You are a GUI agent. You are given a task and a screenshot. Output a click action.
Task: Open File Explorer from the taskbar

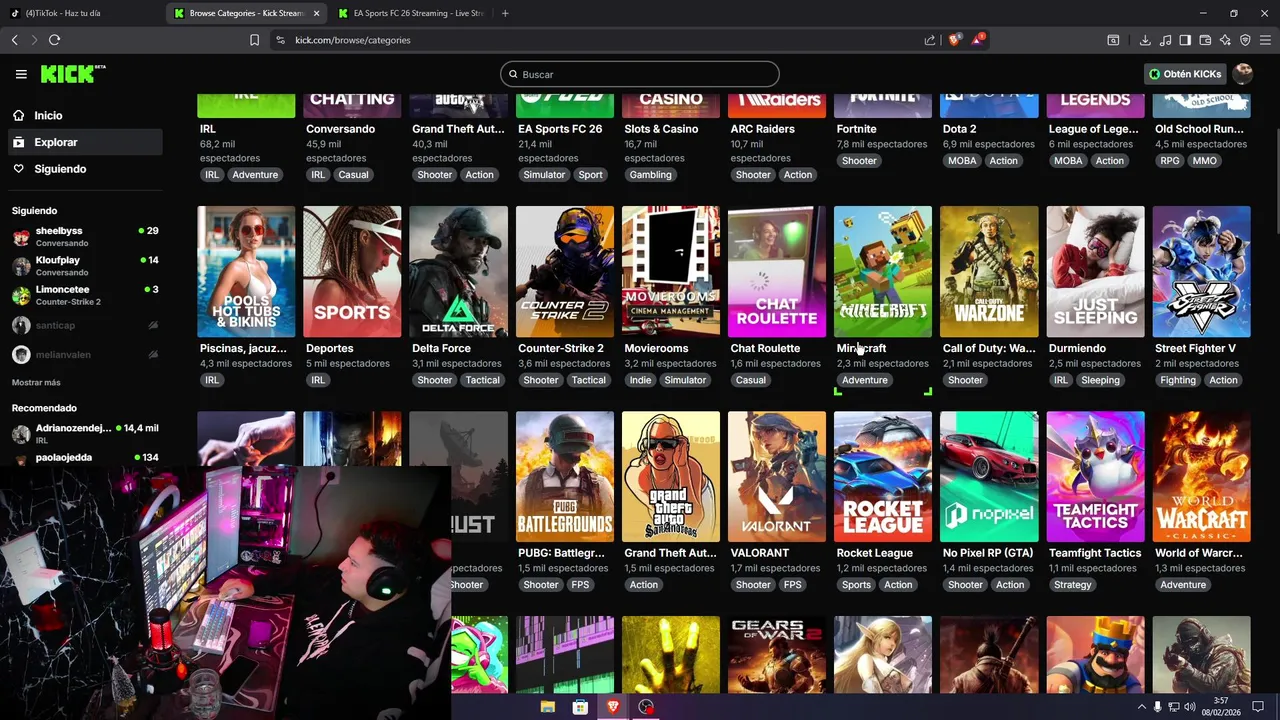pyautogui.click(x=548, y=707)
